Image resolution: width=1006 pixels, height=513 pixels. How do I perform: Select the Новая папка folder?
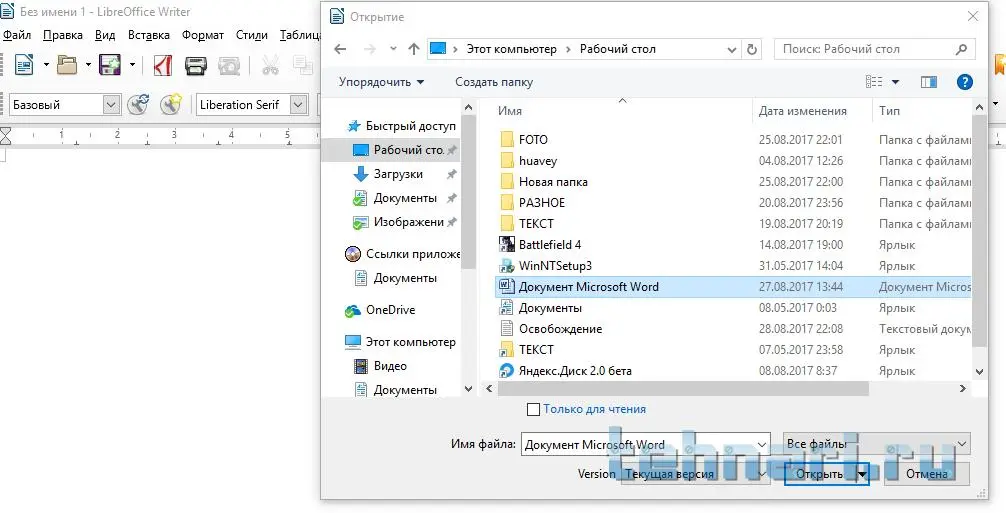[553, 181]
